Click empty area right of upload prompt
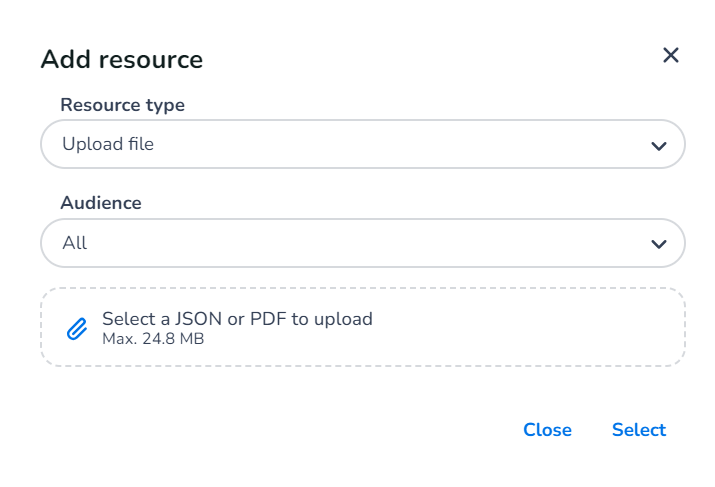 click(524, 327)
